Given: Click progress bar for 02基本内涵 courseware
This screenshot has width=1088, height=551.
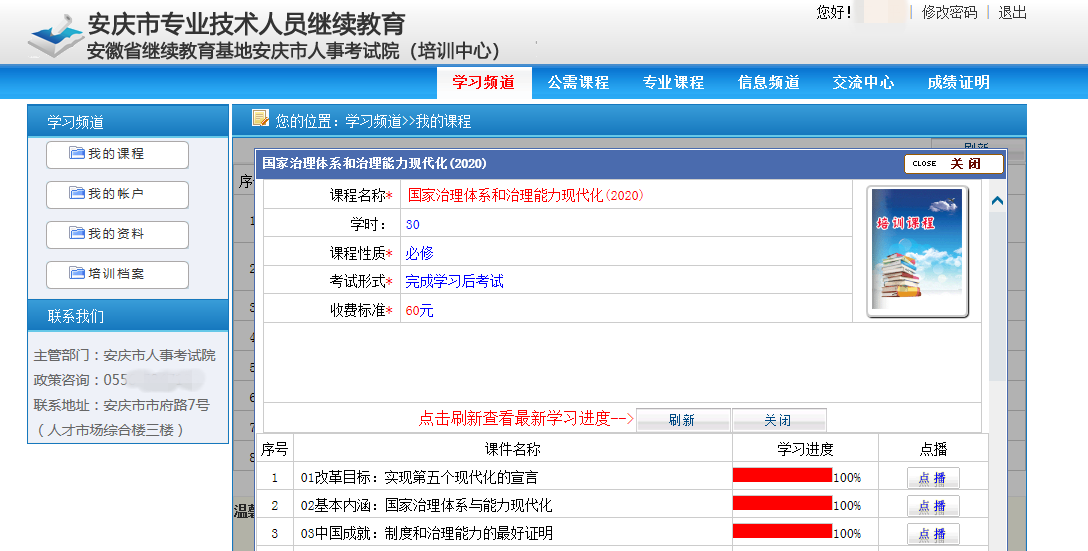Looking at the screenshot, I should coord(782,504).
